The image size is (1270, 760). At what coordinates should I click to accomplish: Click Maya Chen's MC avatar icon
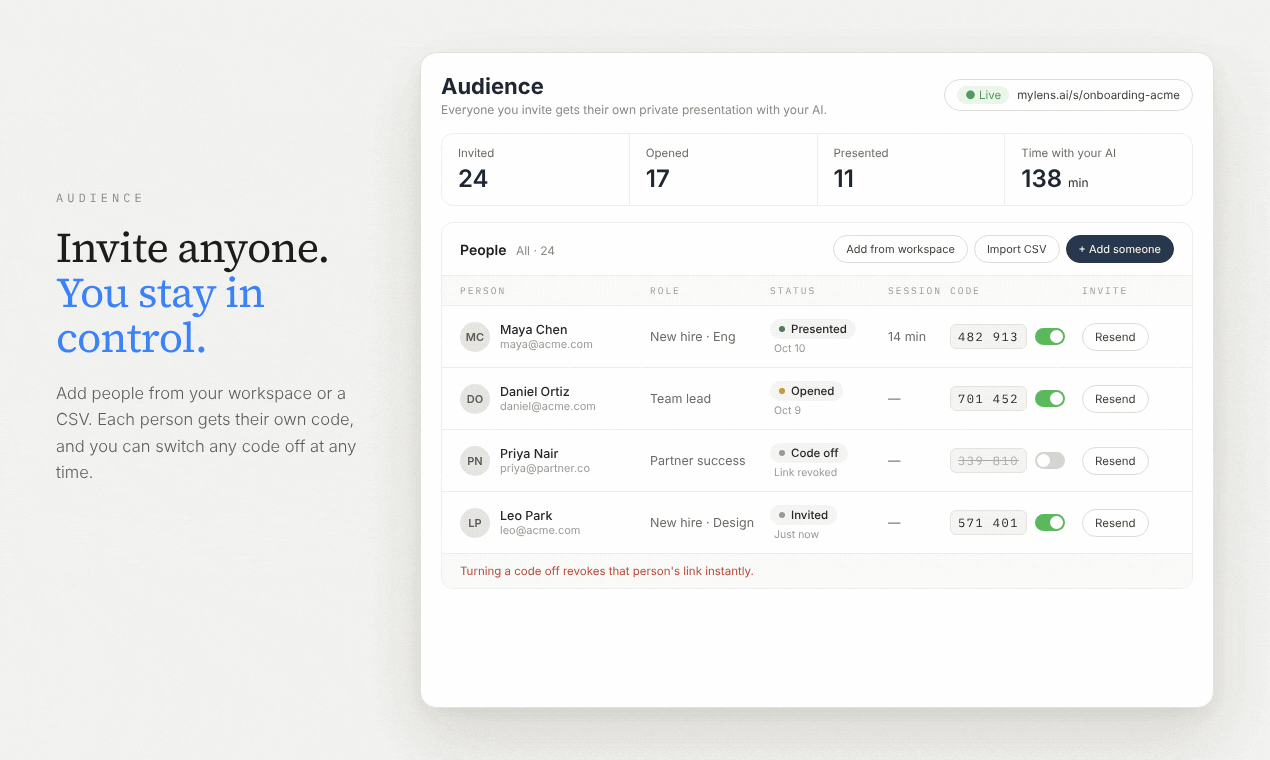pos(475,337)
